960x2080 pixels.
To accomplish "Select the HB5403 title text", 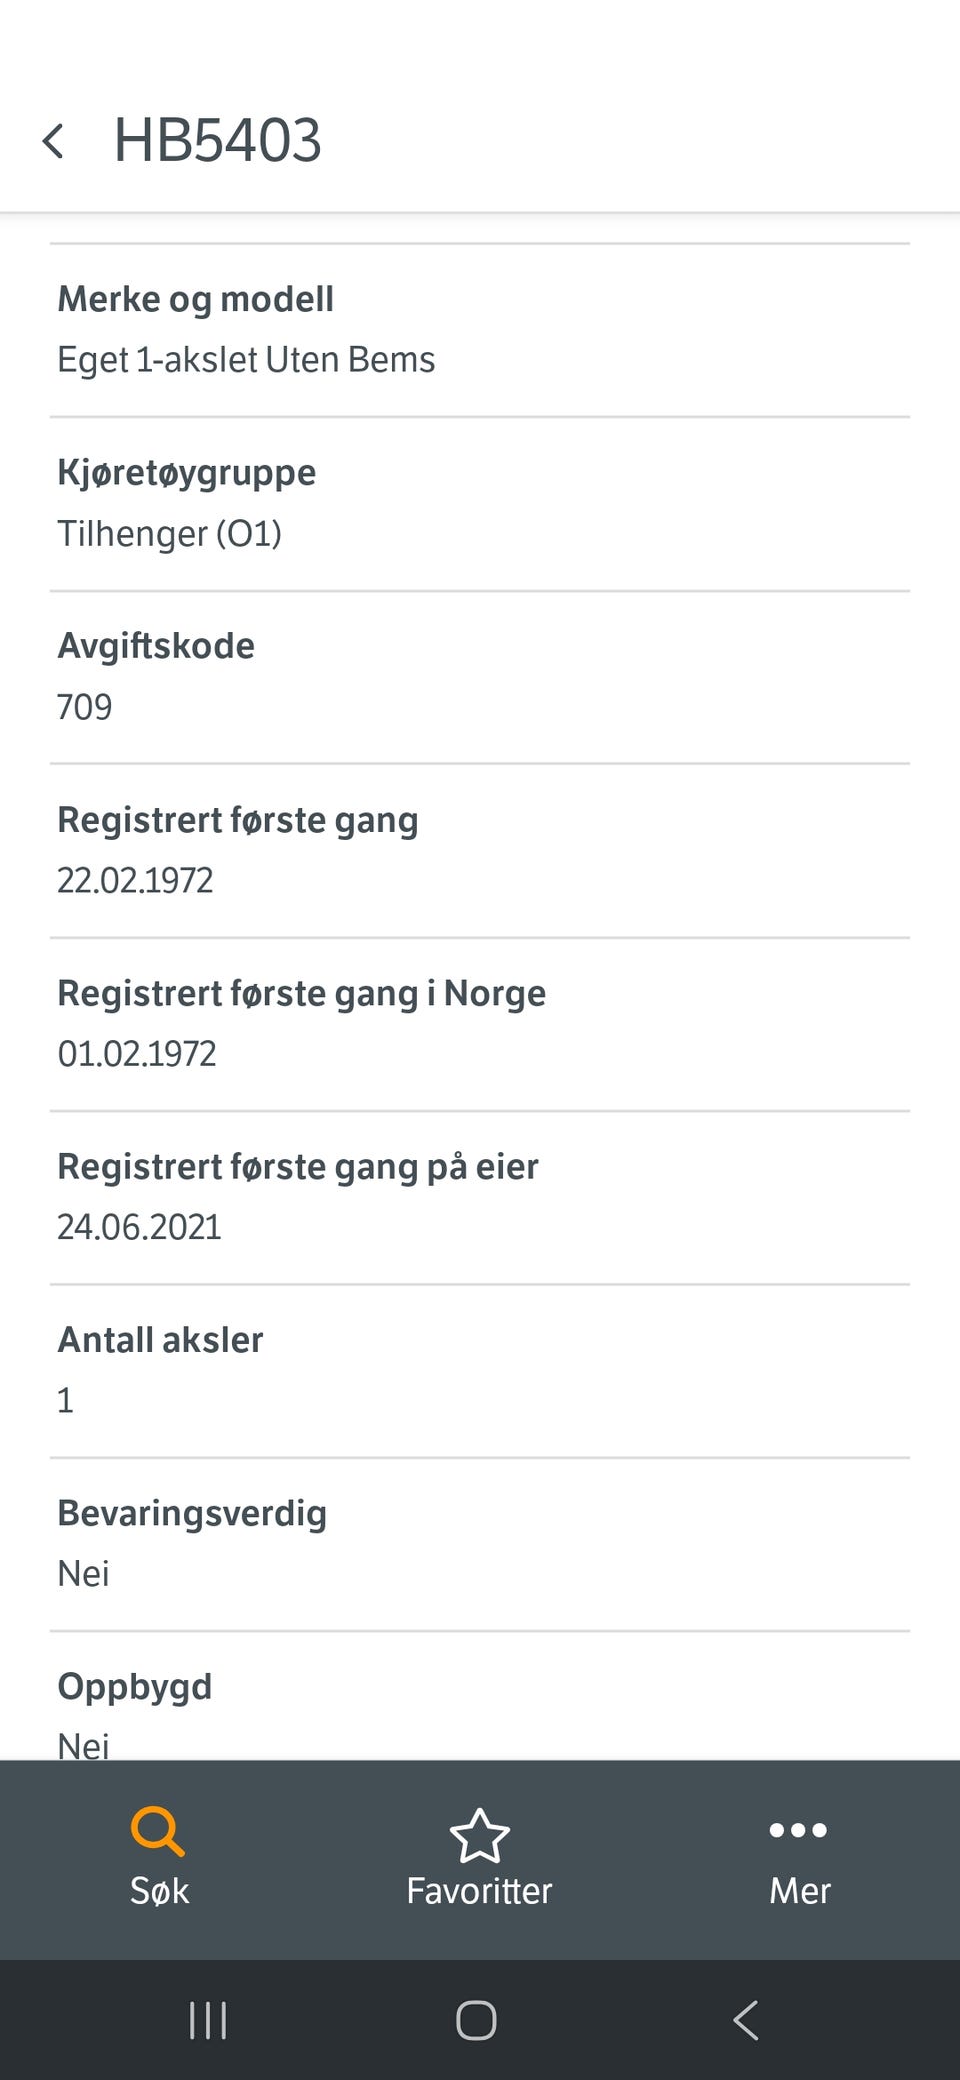I will click(217, 140).
